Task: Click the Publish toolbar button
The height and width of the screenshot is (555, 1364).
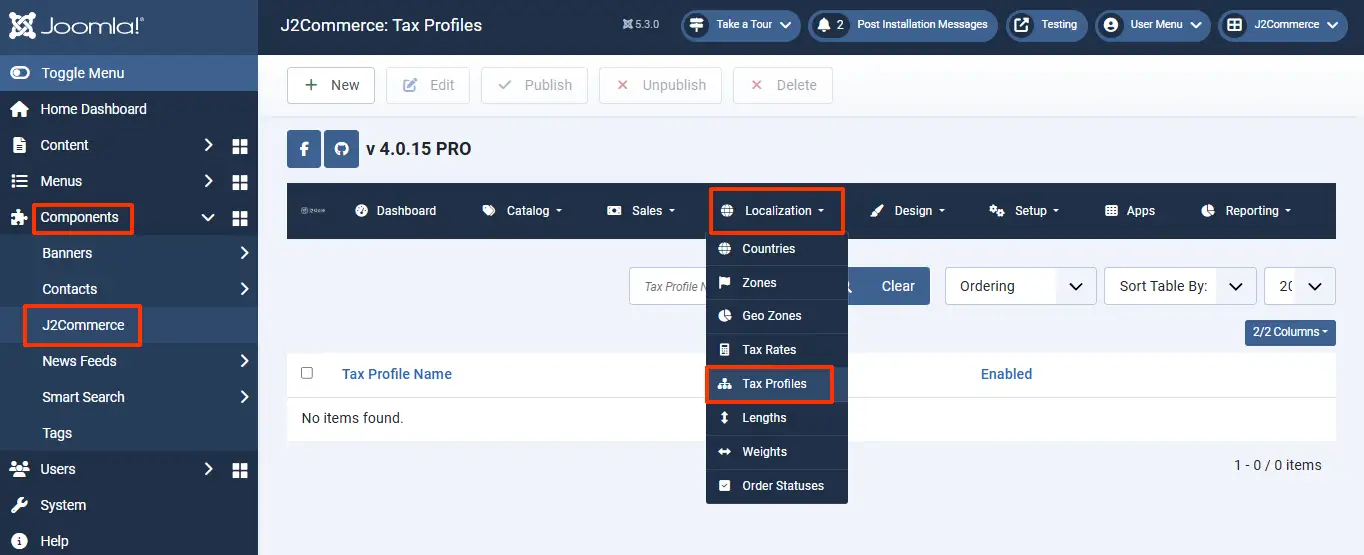Action: (534, 85)
